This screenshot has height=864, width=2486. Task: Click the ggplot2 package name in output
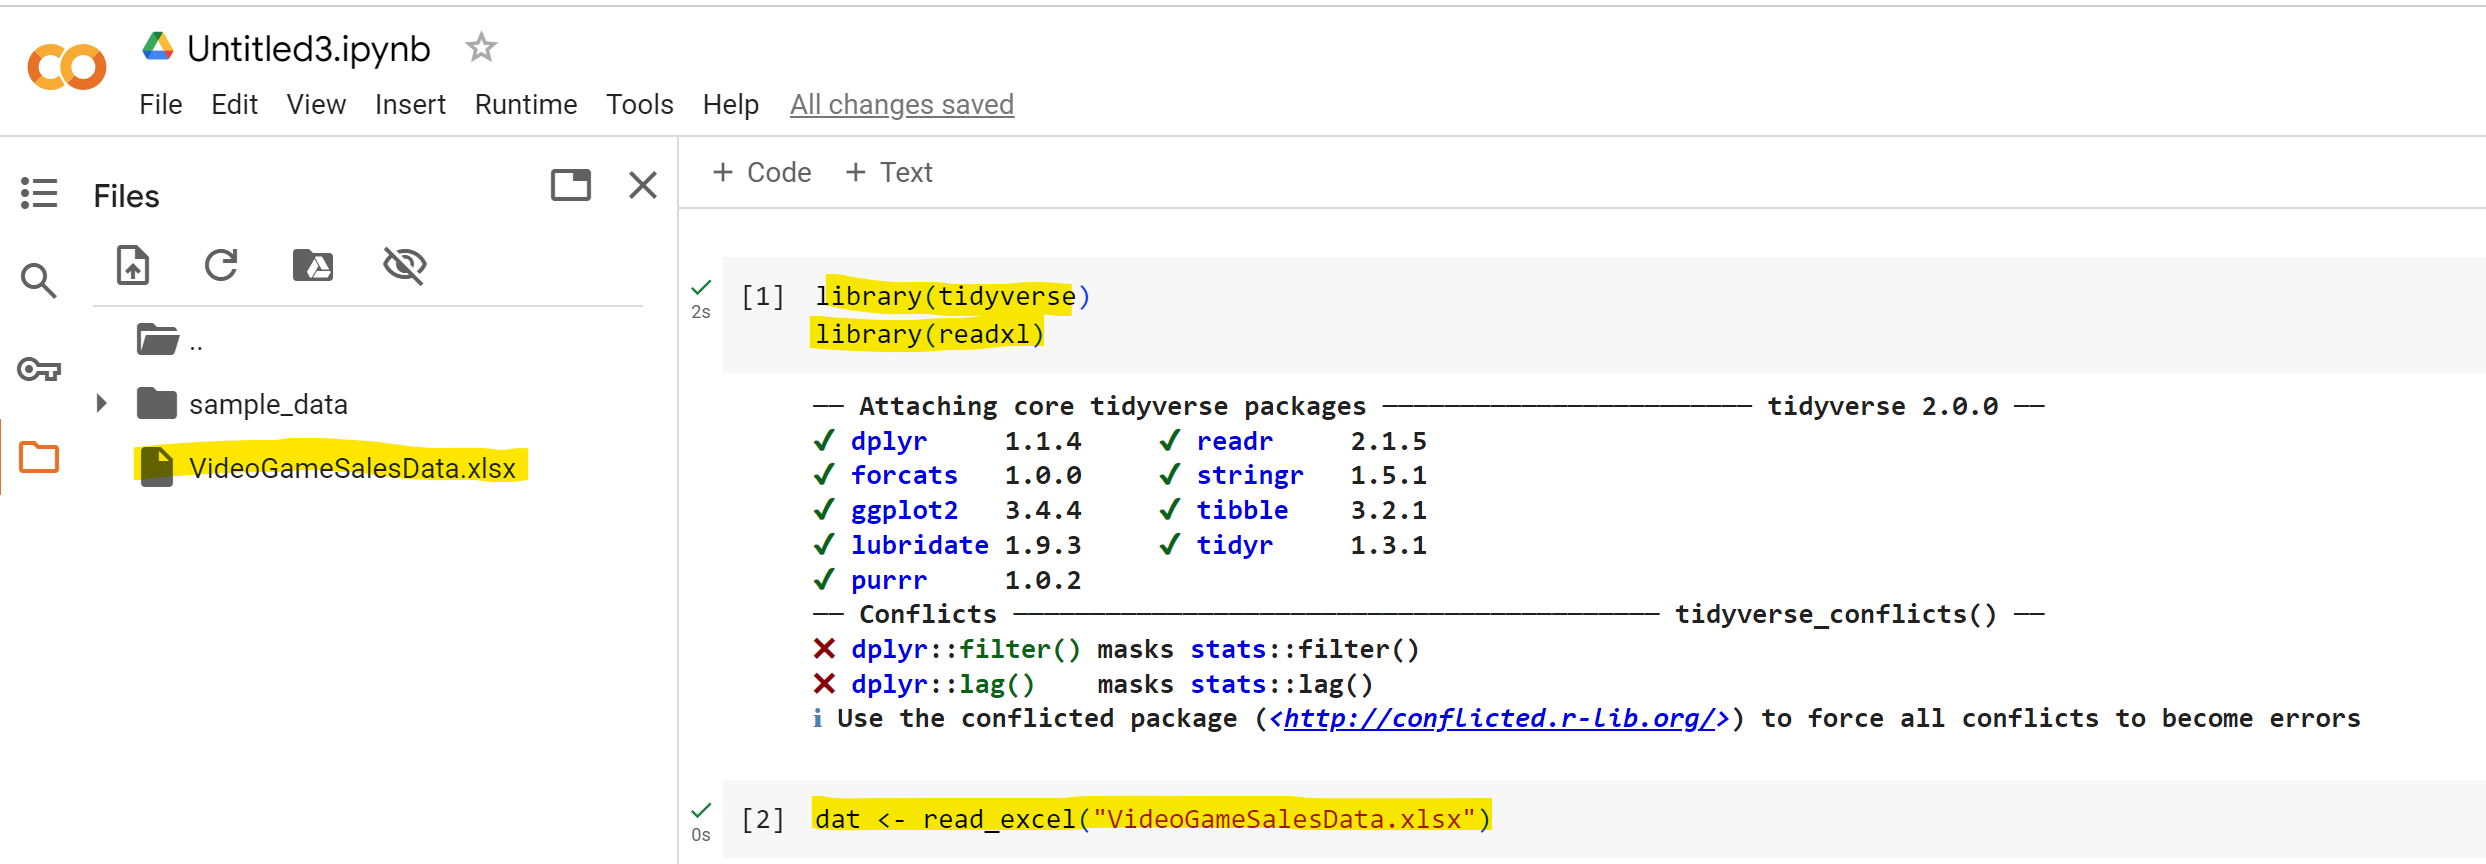tap(904, 510)
